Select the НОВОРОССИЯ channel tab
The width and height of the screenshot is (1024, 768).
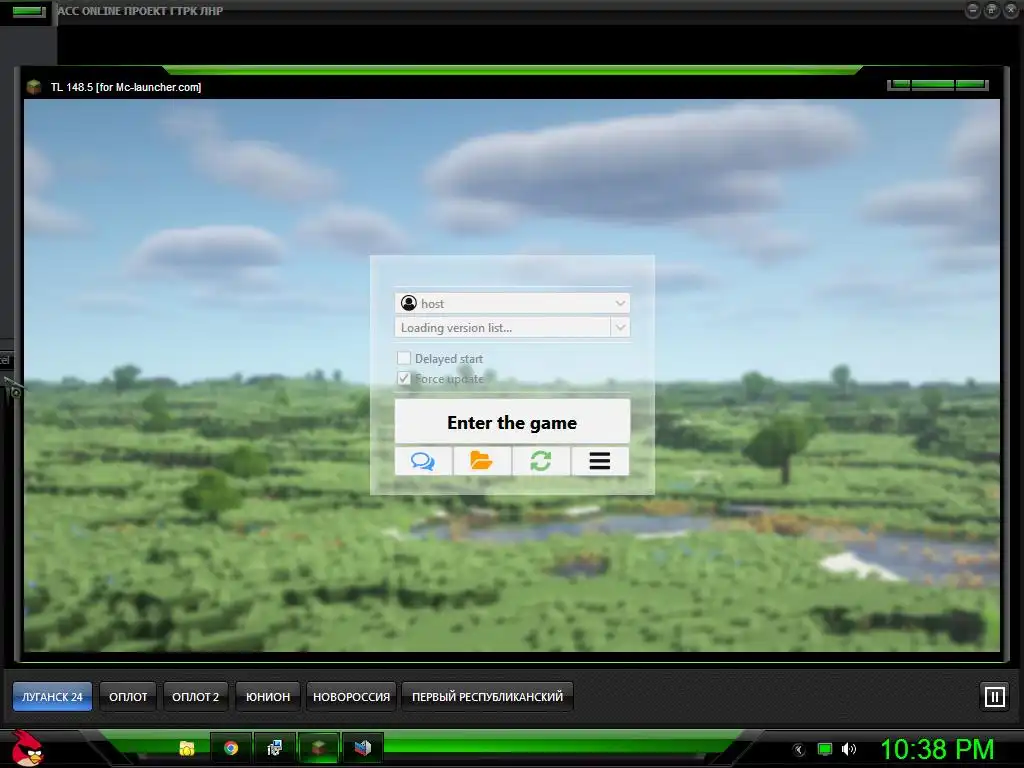351,697
